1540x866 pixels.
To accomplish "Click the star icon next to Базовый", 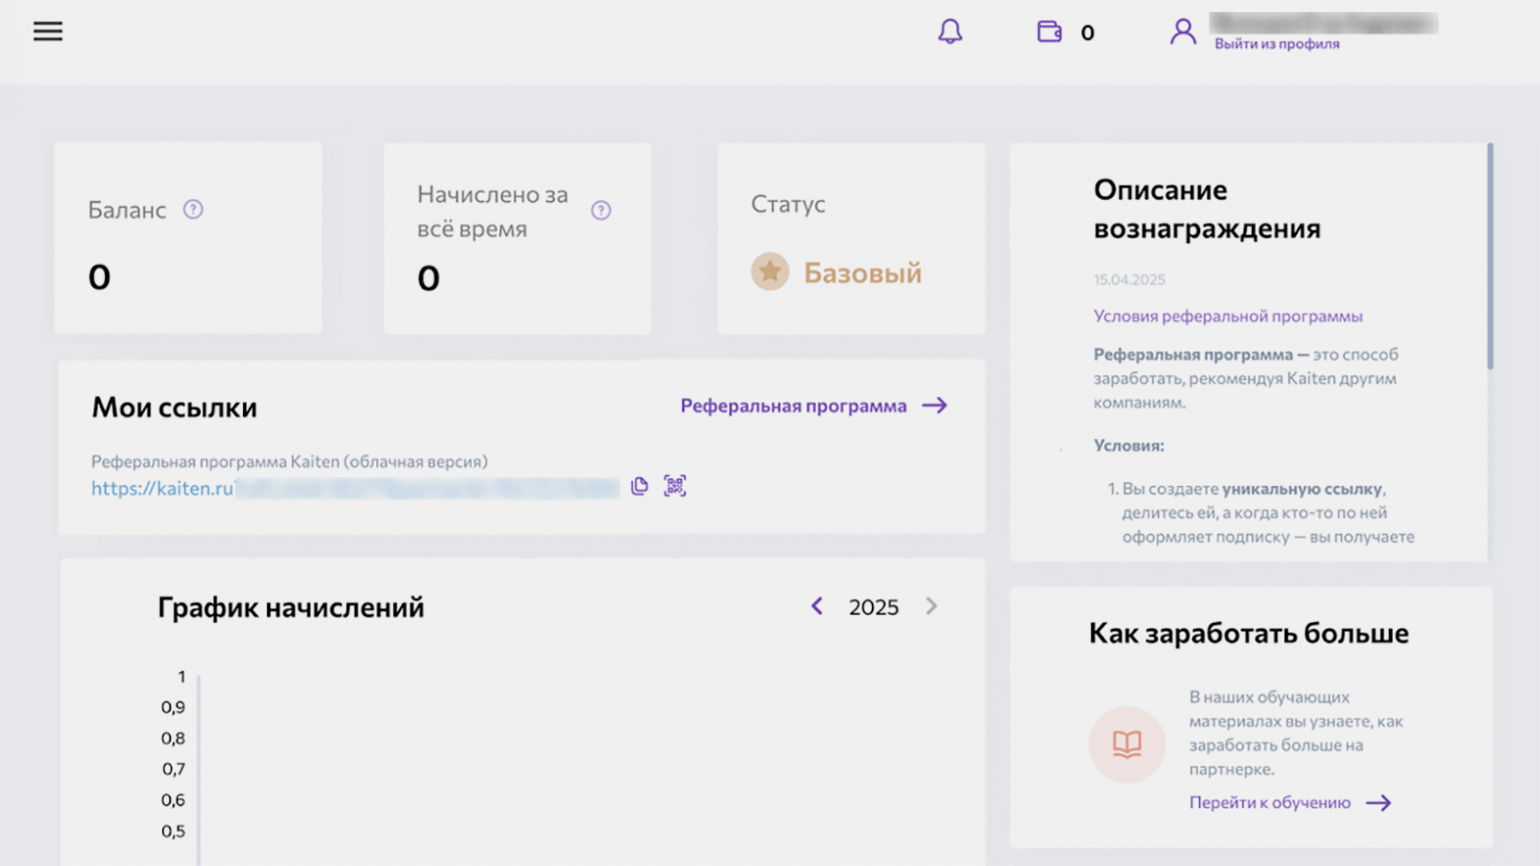I will [770, 272].
